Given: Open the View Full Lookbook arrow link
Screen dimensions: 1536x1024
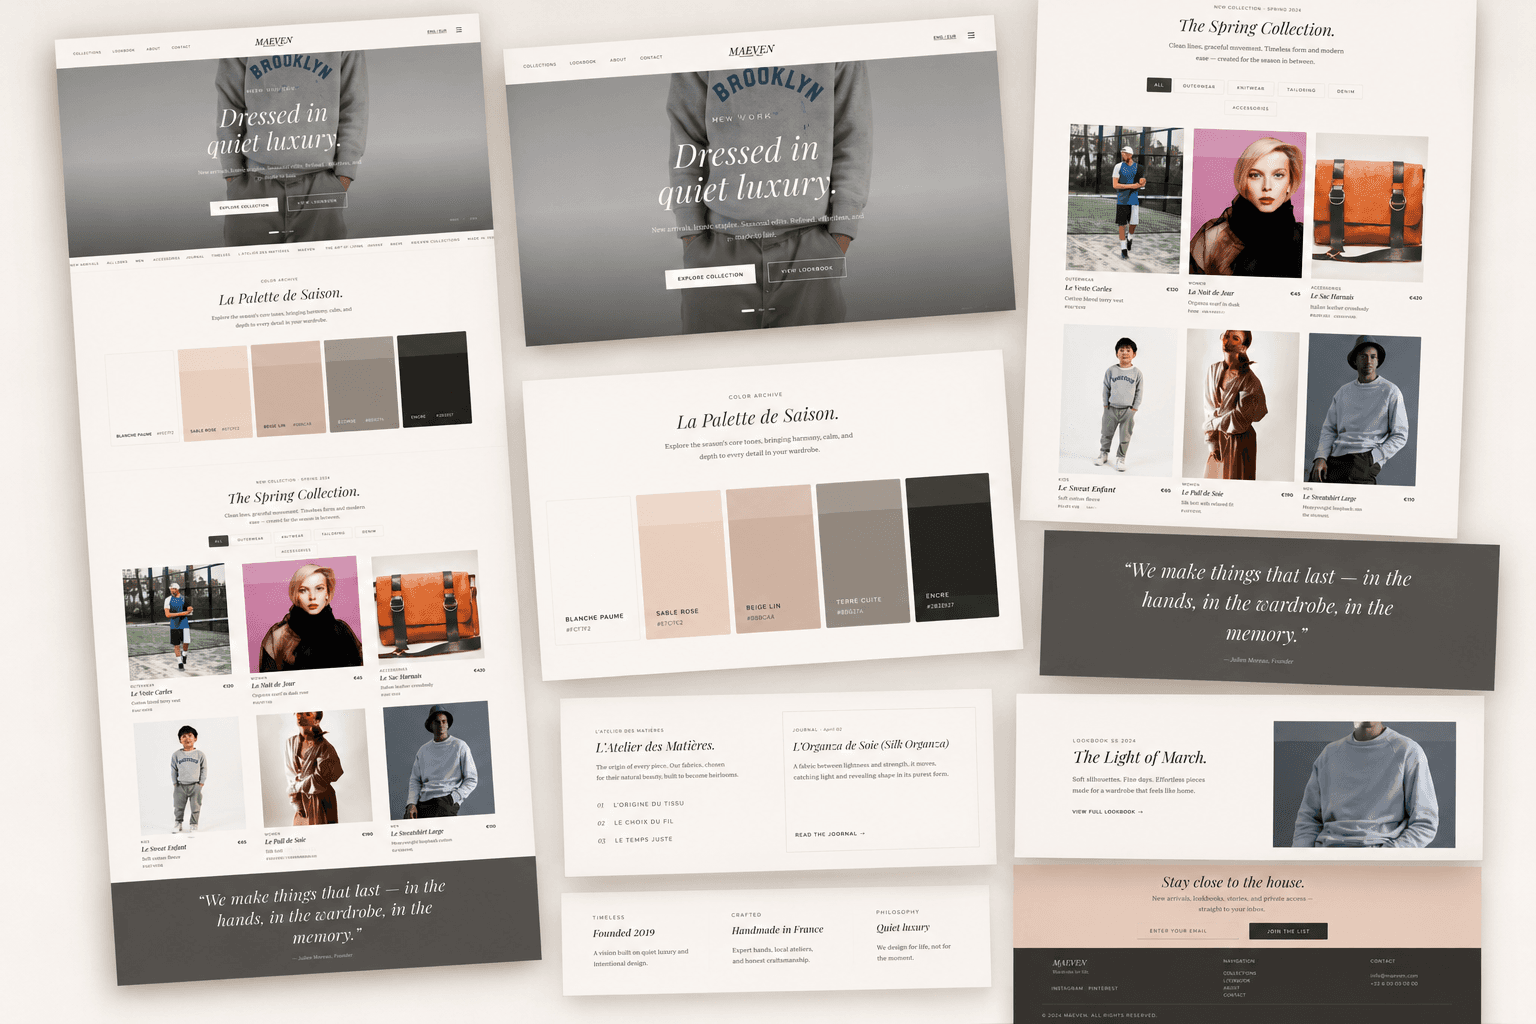Looking at the screenshot, I should (x=1107, y=812).
